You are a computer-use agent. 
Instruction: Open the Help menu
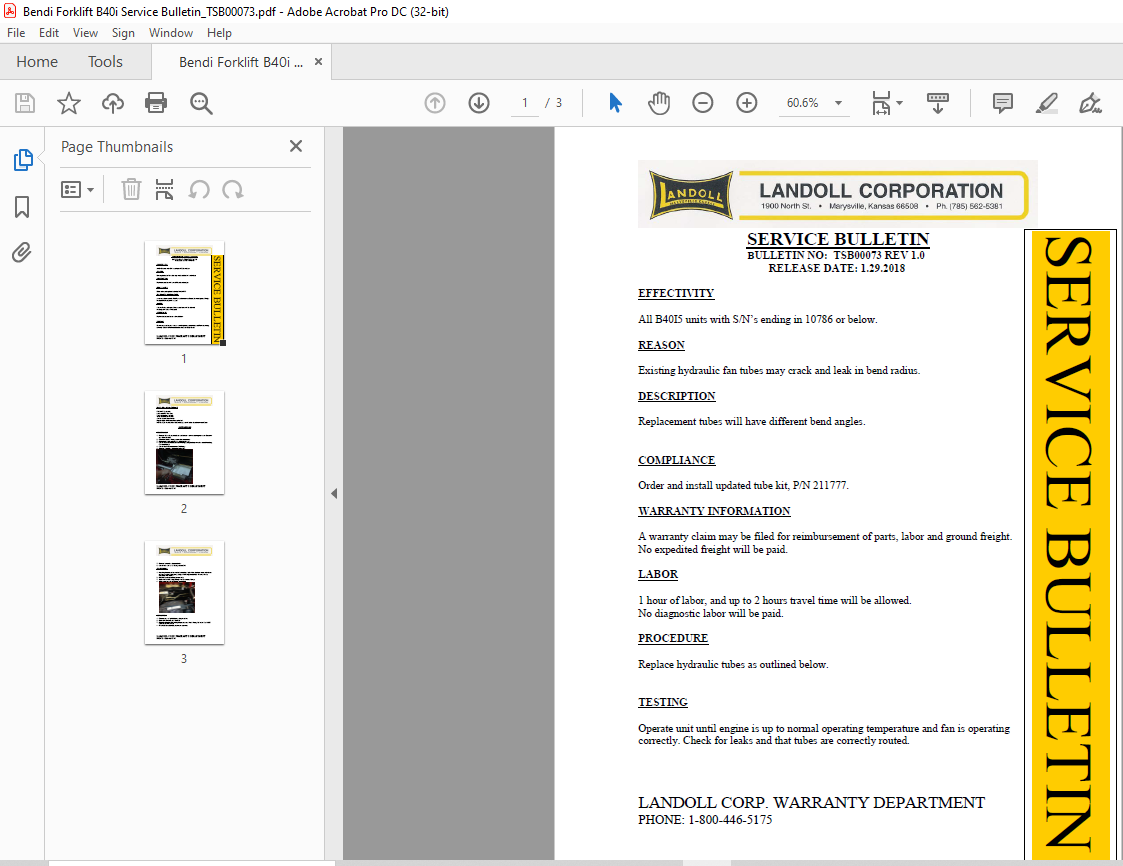pos(219,33)
